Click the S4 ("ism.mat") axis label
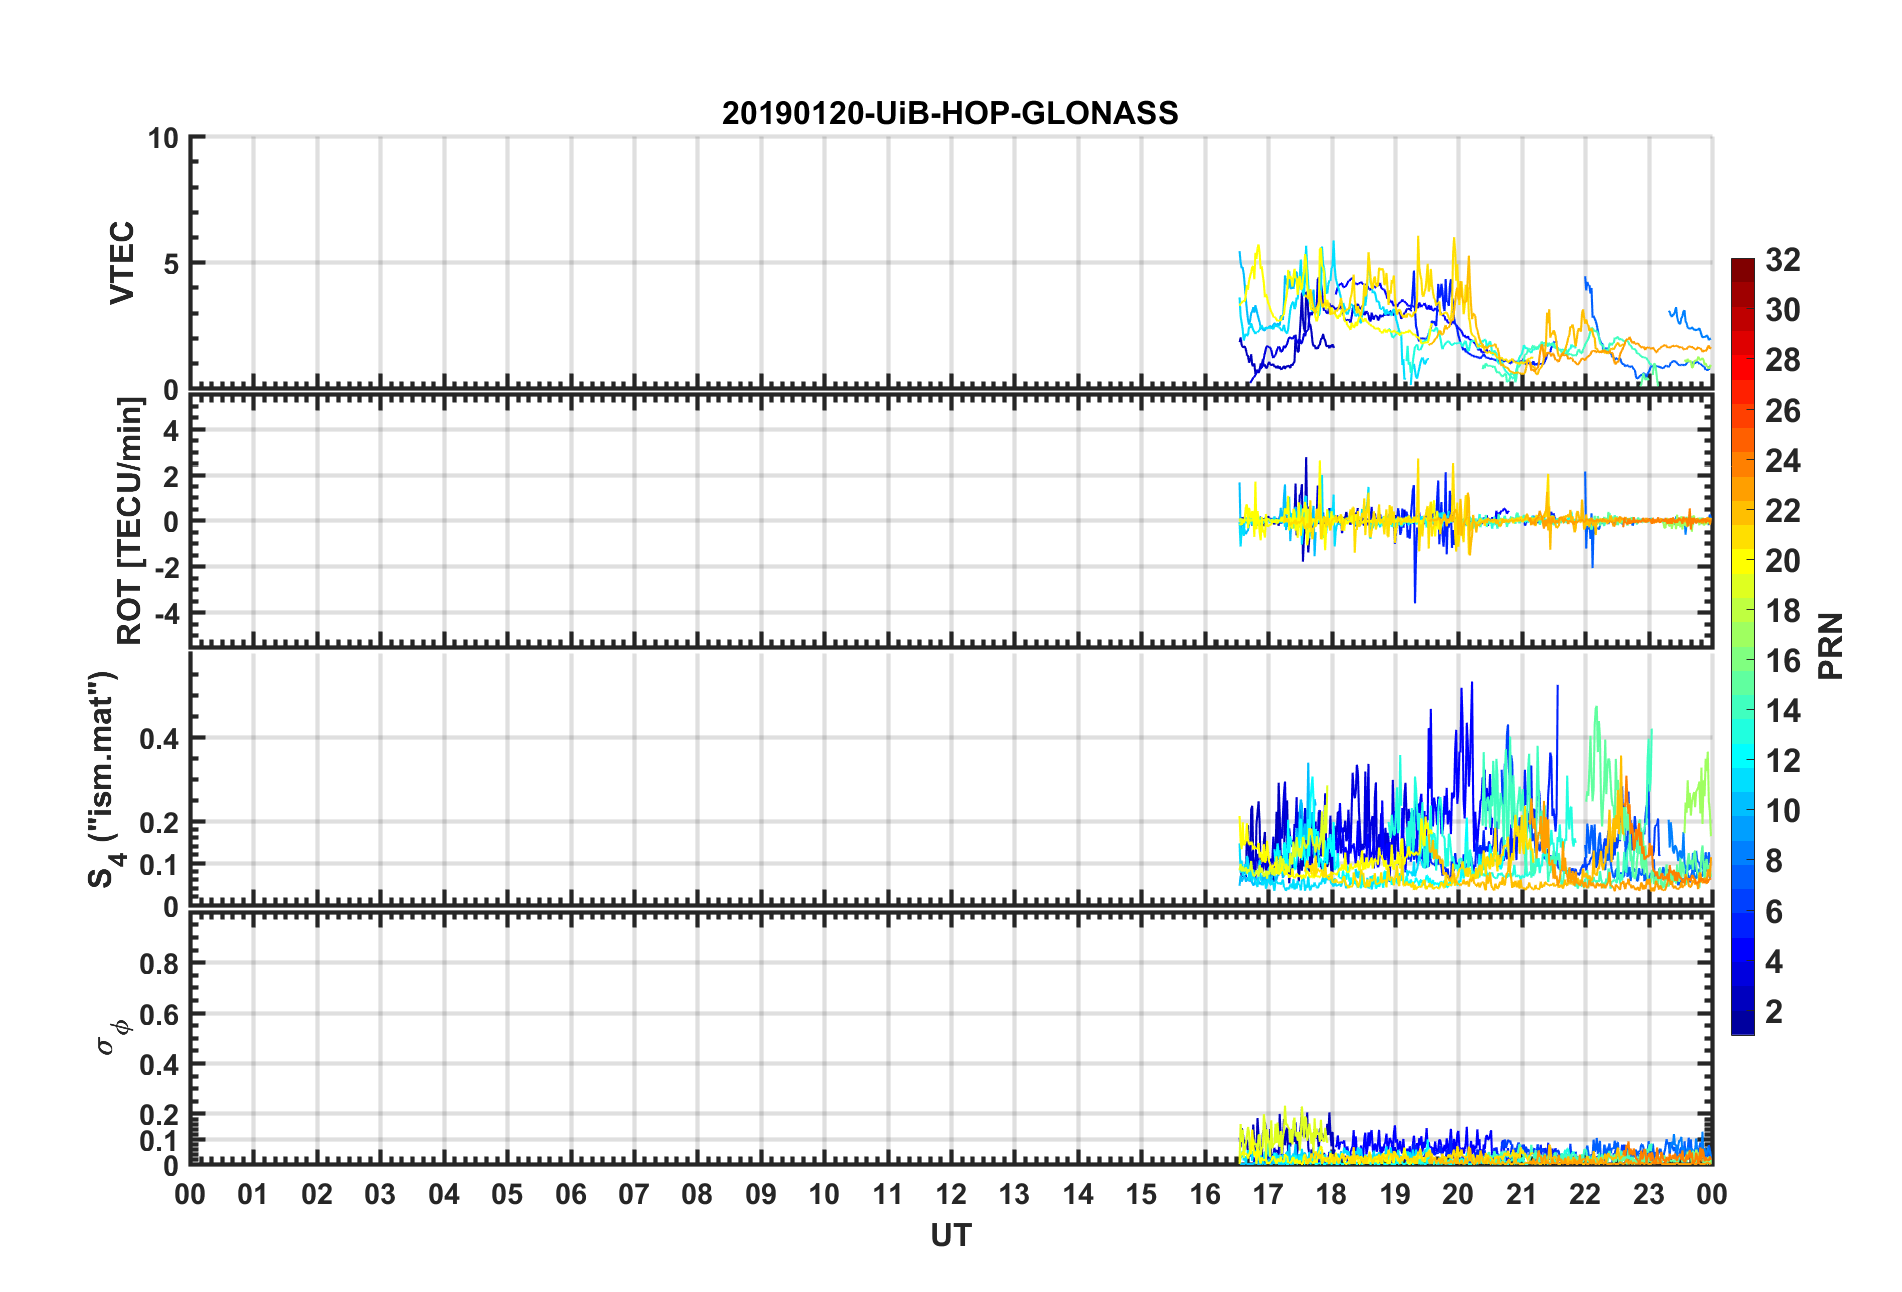 pos(104,779)
